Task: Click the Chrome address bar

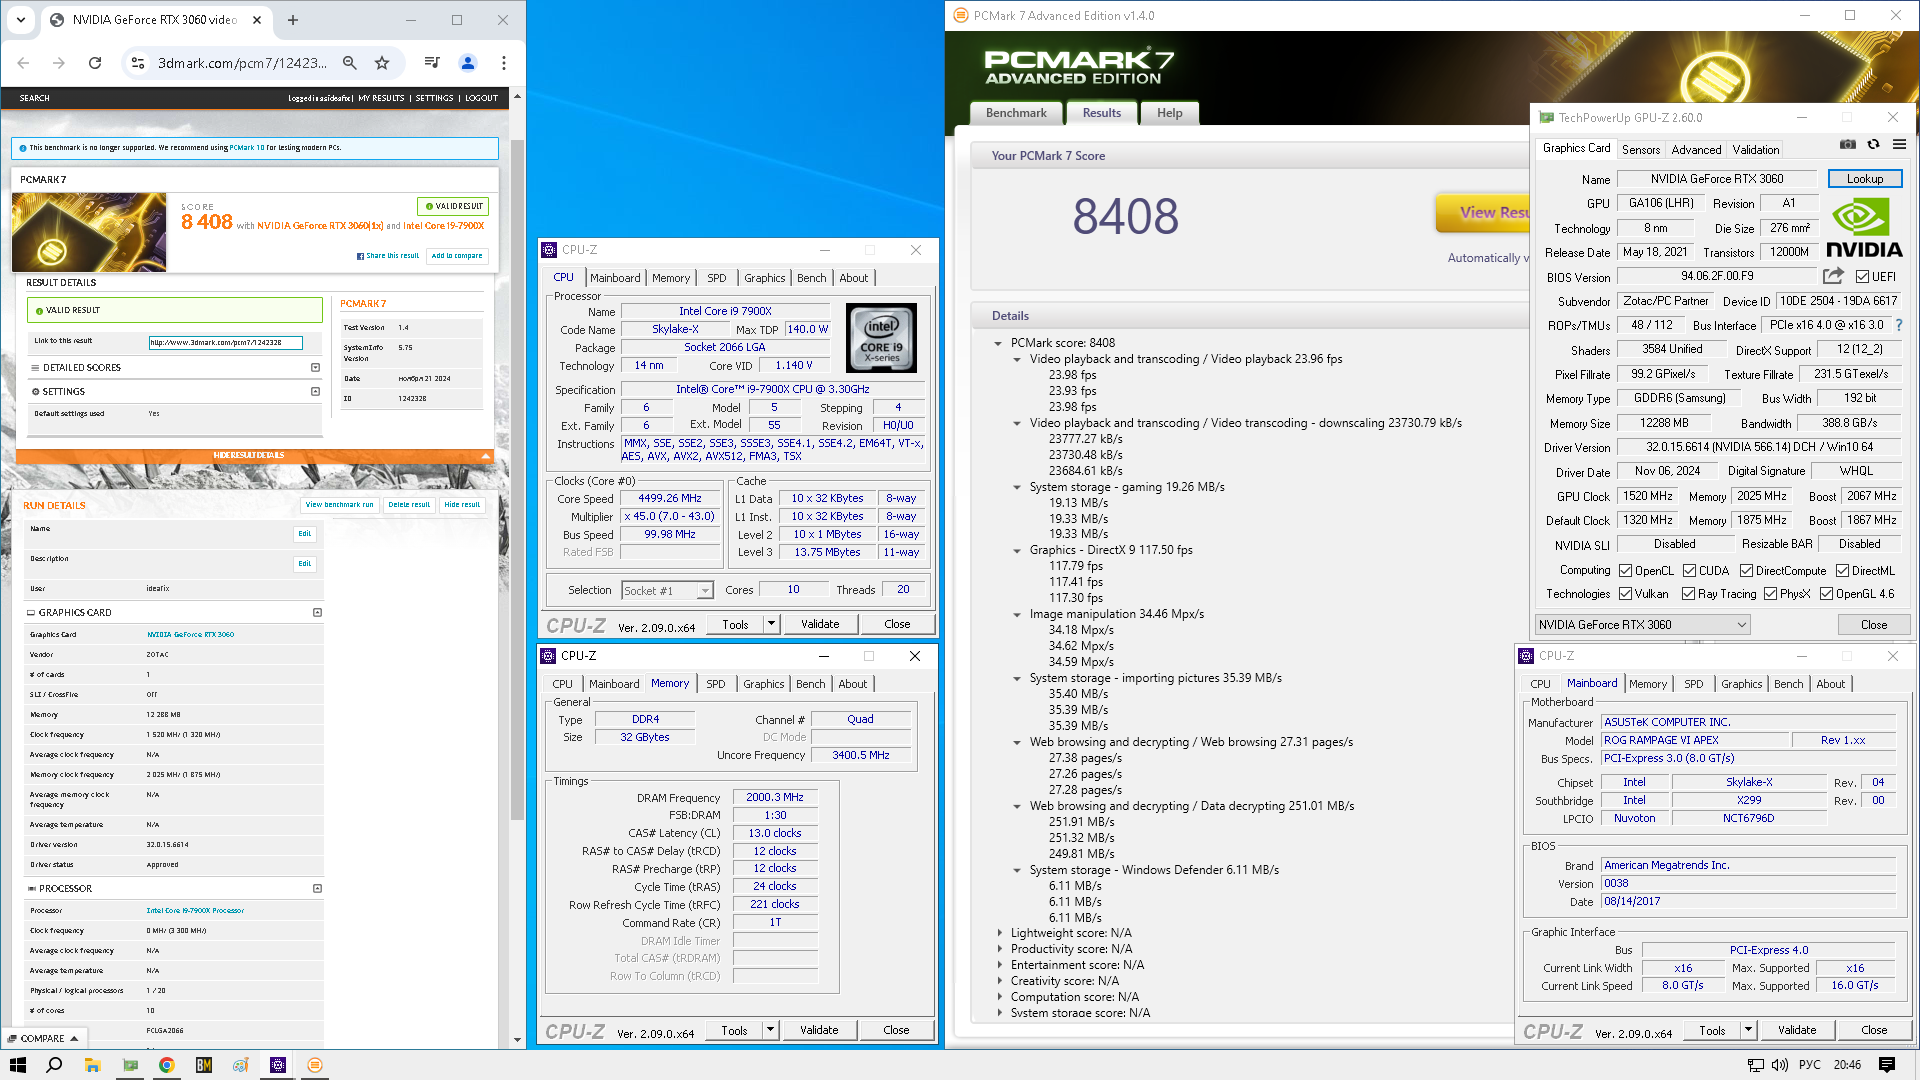Action: (242, 63)
